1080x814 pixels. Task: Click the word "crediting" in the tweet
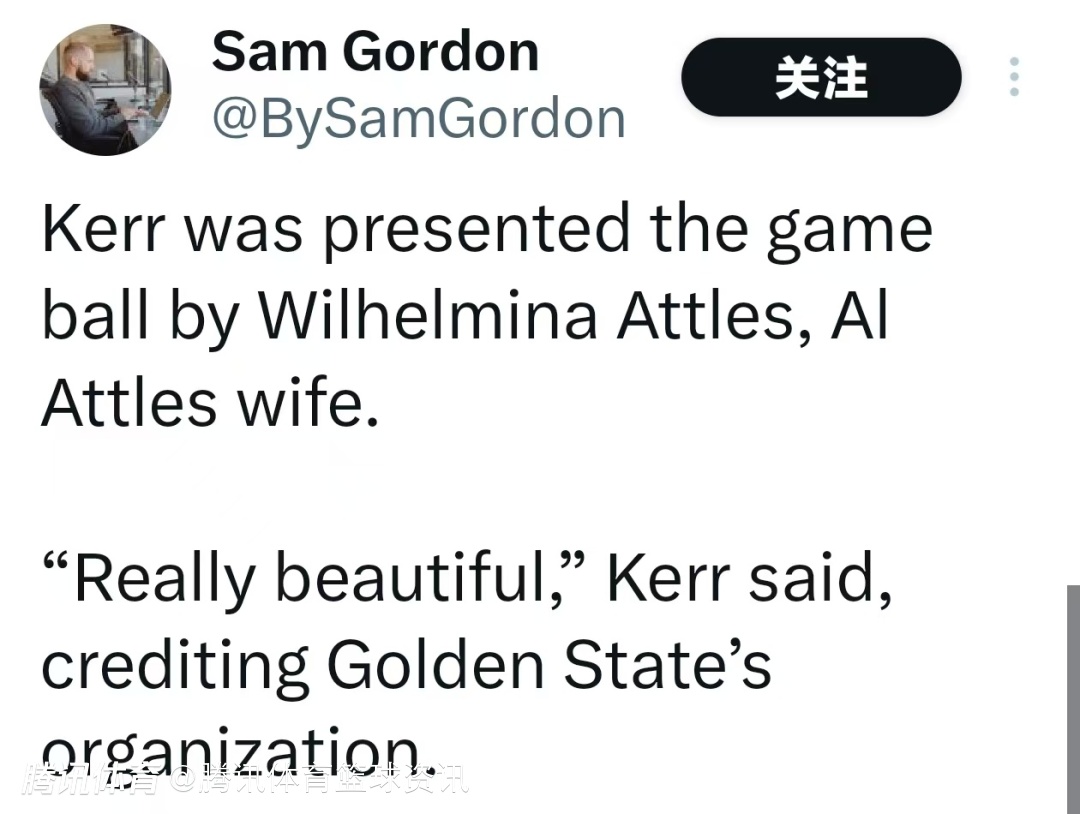pyautogui.click(x=174, y=667)
